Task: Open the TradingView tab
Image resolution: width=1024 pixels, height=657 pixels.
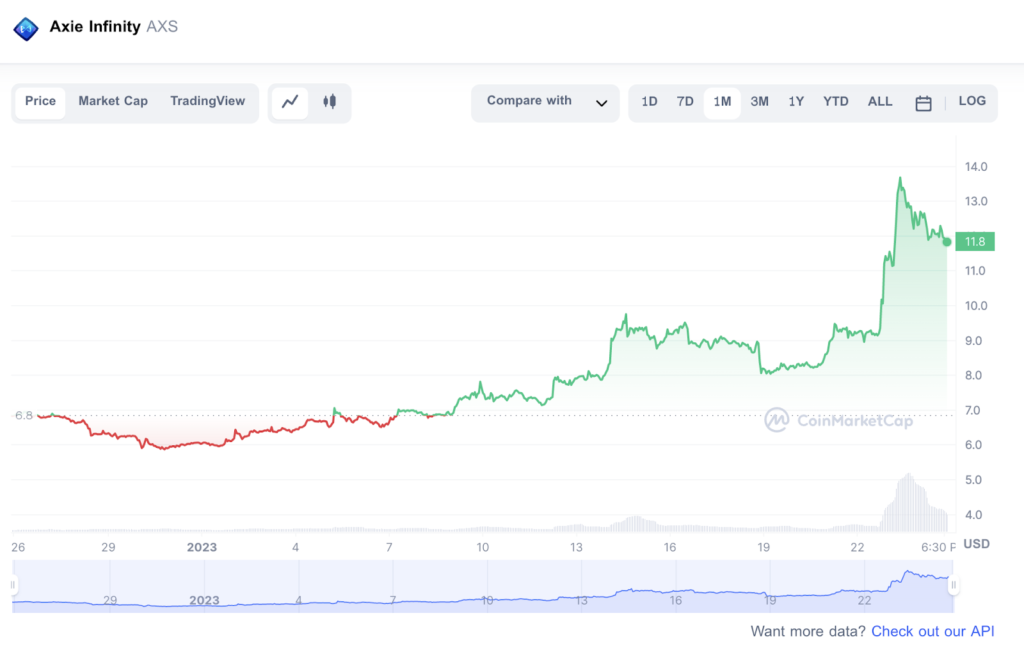Action: [x=208, y=101]
